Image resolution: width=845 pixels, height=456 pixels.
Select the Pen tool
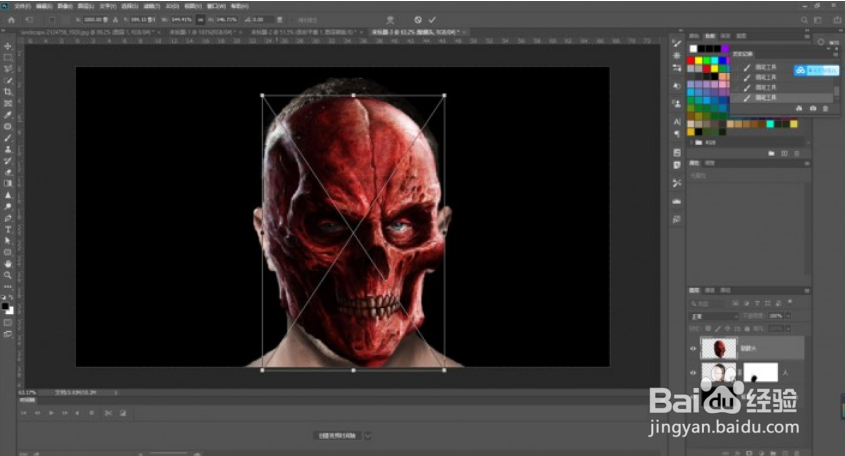click(x=8, y=218)
